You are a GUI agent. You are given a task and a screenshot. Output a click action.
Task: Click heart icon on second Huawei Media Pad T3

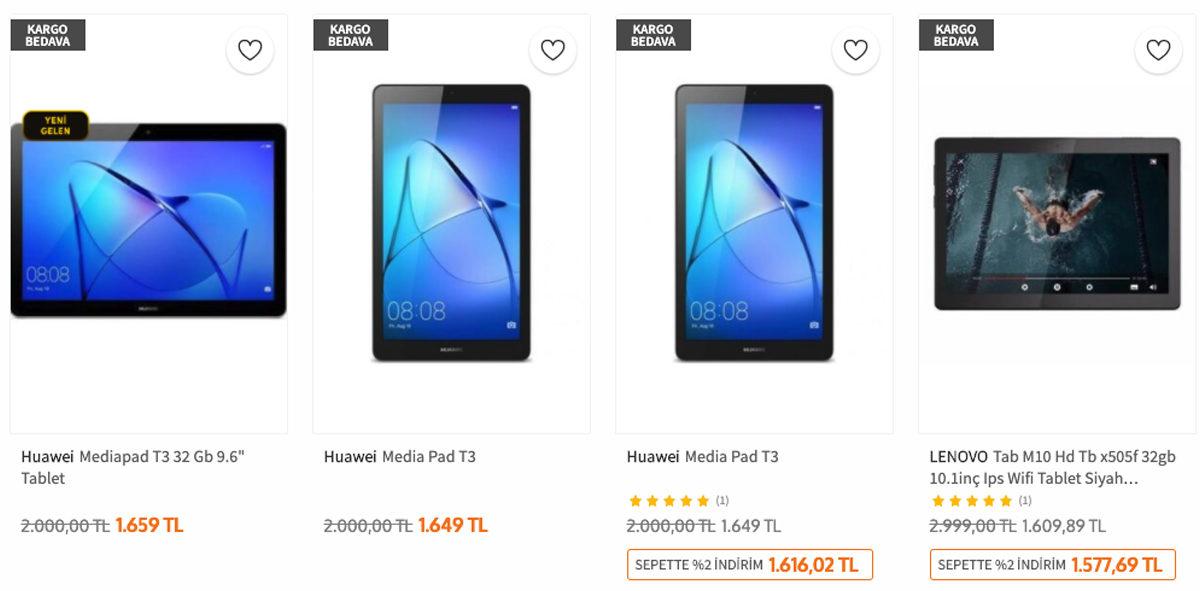pyautogui.click(x=553, y=50)
